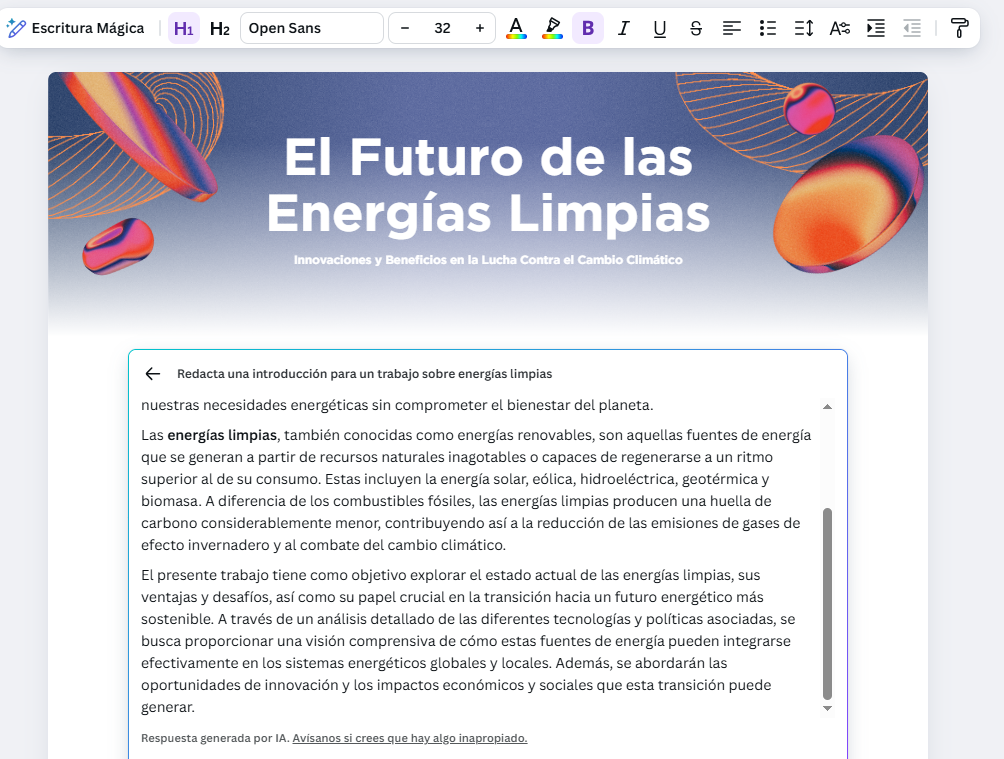Click the 'Avísanos si crees que hay algo inapropiado' link
The height and width of the screenshot is (759, 1004).
[409, 738]
